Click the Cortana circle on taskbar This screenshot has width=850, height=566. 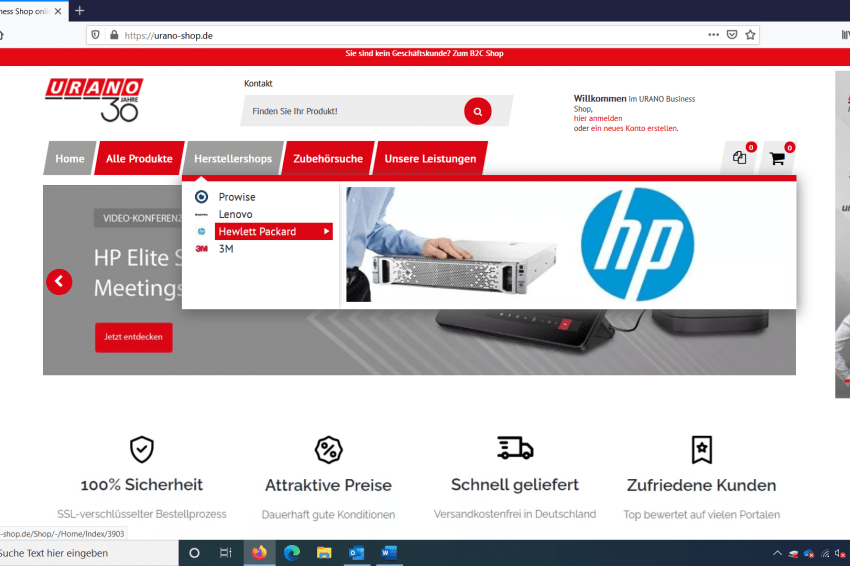point(194,553)
